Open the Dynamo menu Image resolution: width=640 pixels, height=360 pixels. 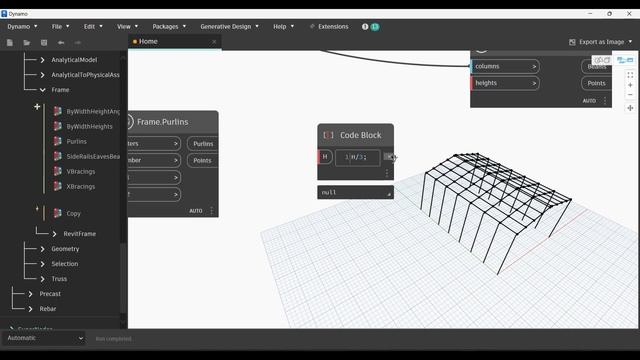(x=22, y=27)
